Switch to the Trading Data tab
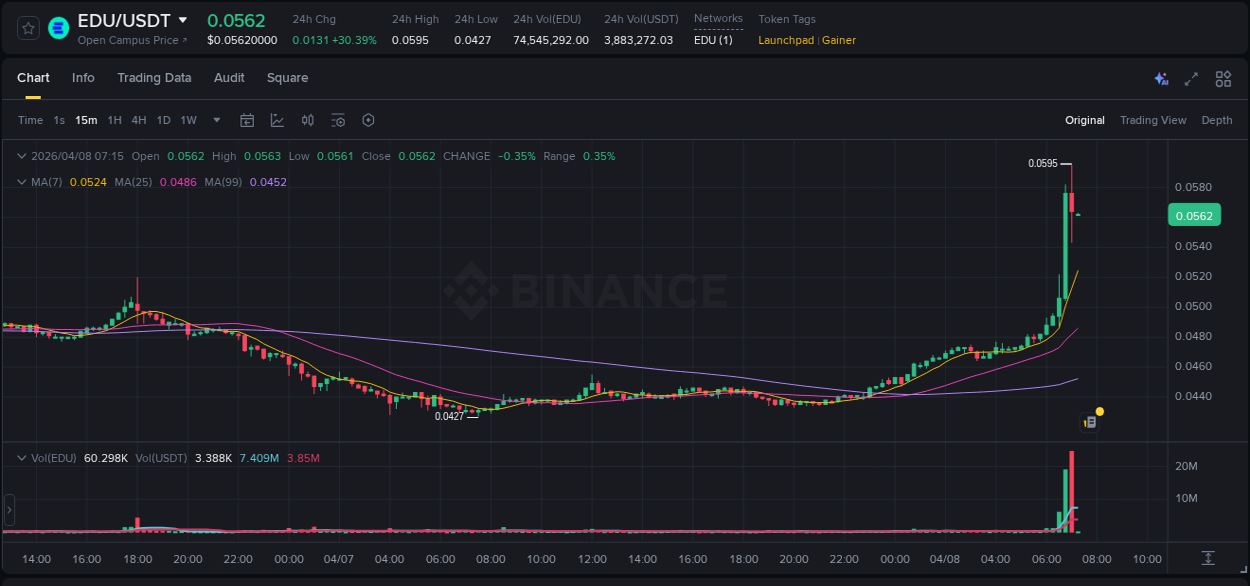 click(x=154, y=78)
